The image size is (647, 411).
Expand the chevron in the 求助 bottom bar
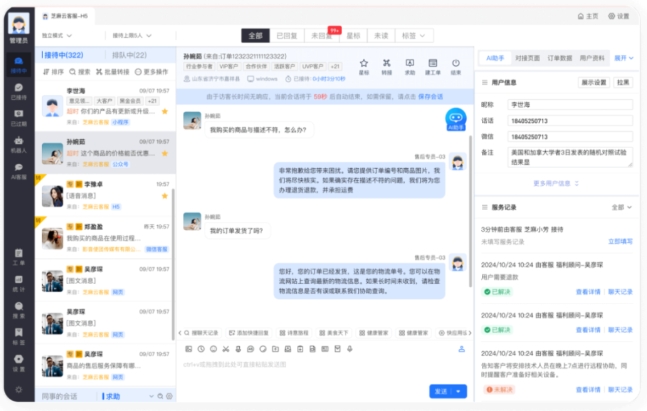click(x=151, y=396)
